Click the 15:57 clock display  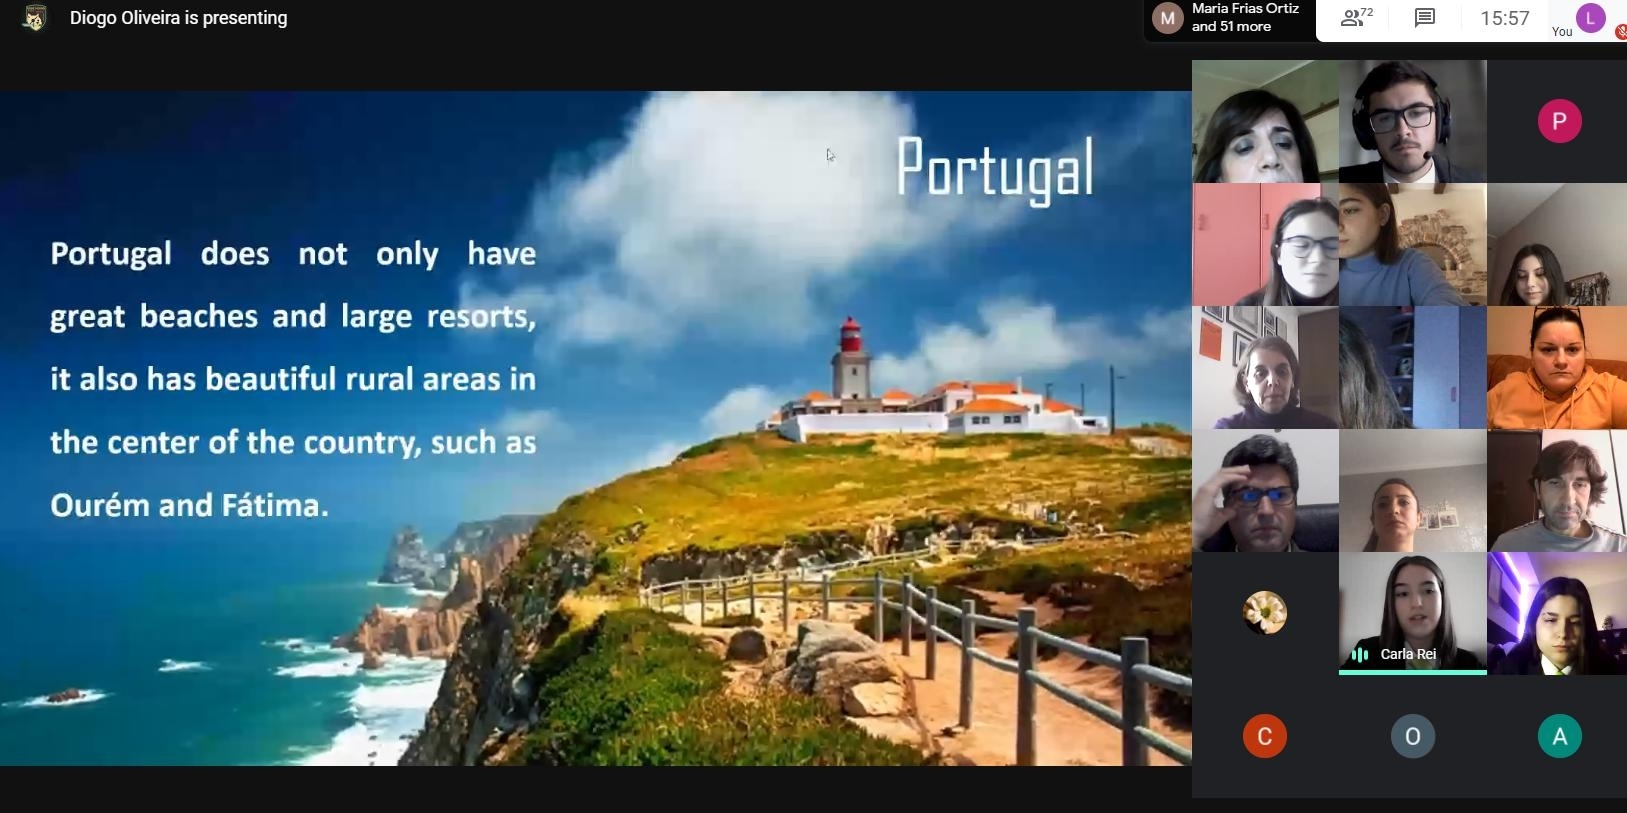[x=1505, y=18]
